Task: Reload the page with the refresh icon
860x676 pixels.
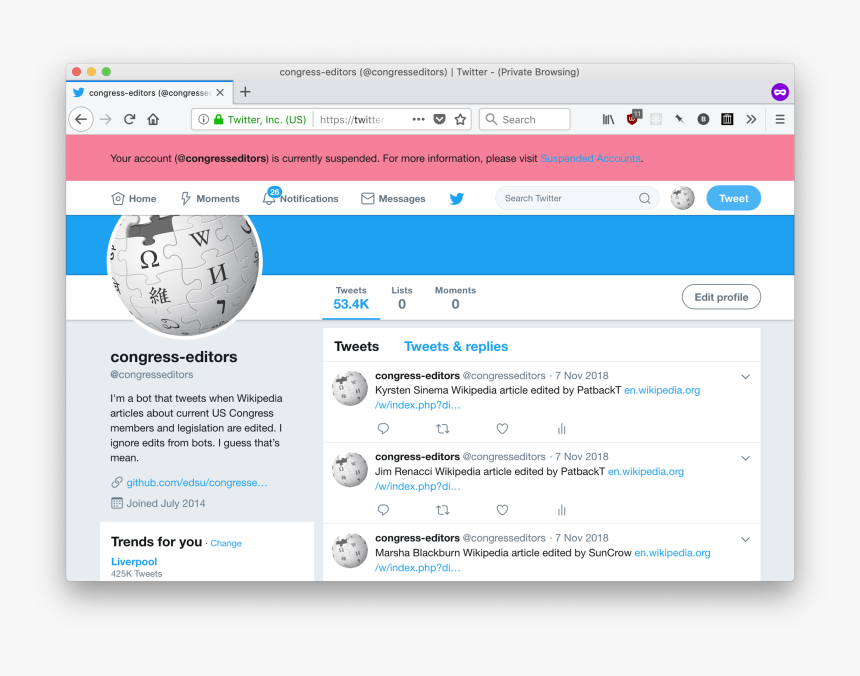Action: 129,119
